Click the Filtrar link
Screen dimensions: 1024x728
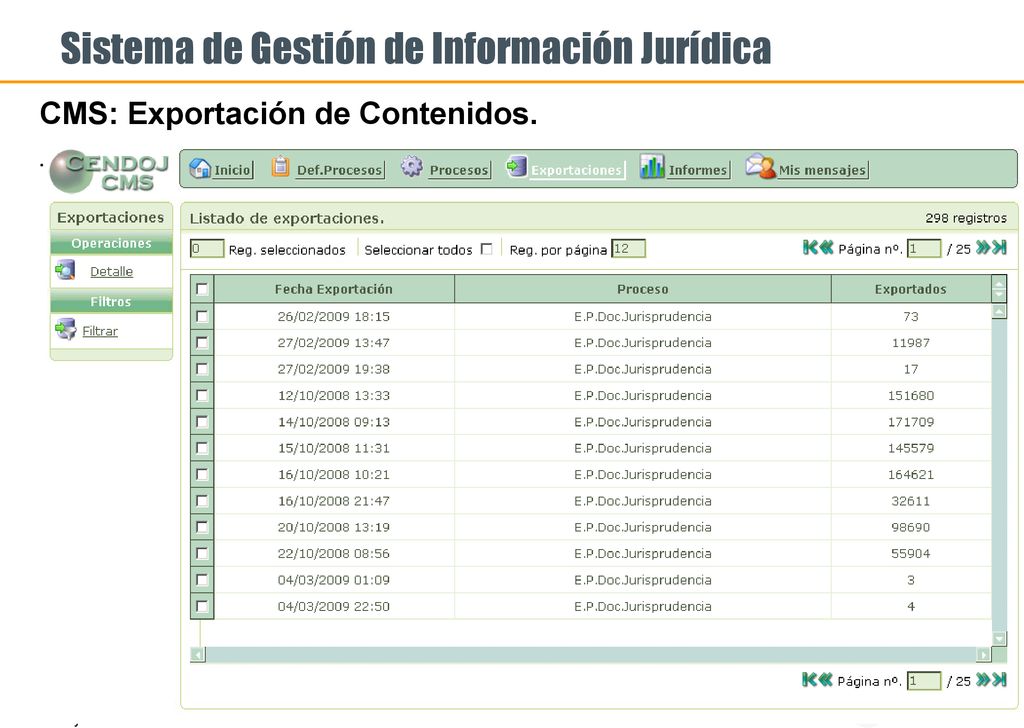[100, 331]
